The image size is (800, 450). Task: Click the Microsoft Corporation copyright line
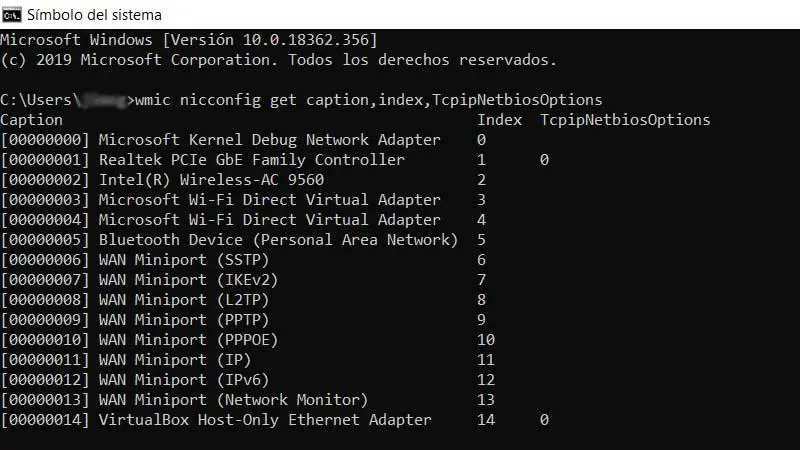(x=278, y=60)
